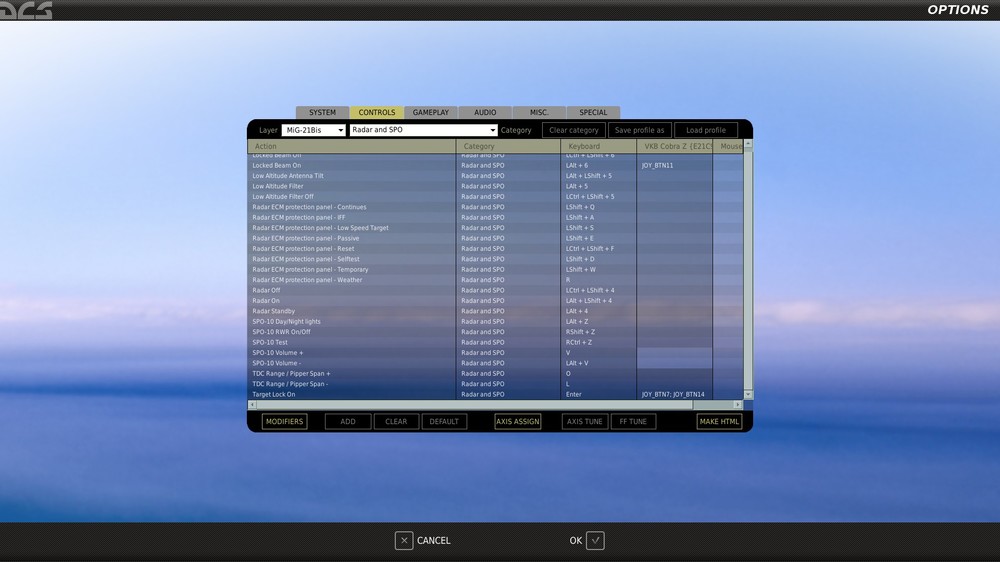This screenshot has width=1000, height=562.
Task: Switch to the SYSTEM tab
Action: tap(322, 112)
